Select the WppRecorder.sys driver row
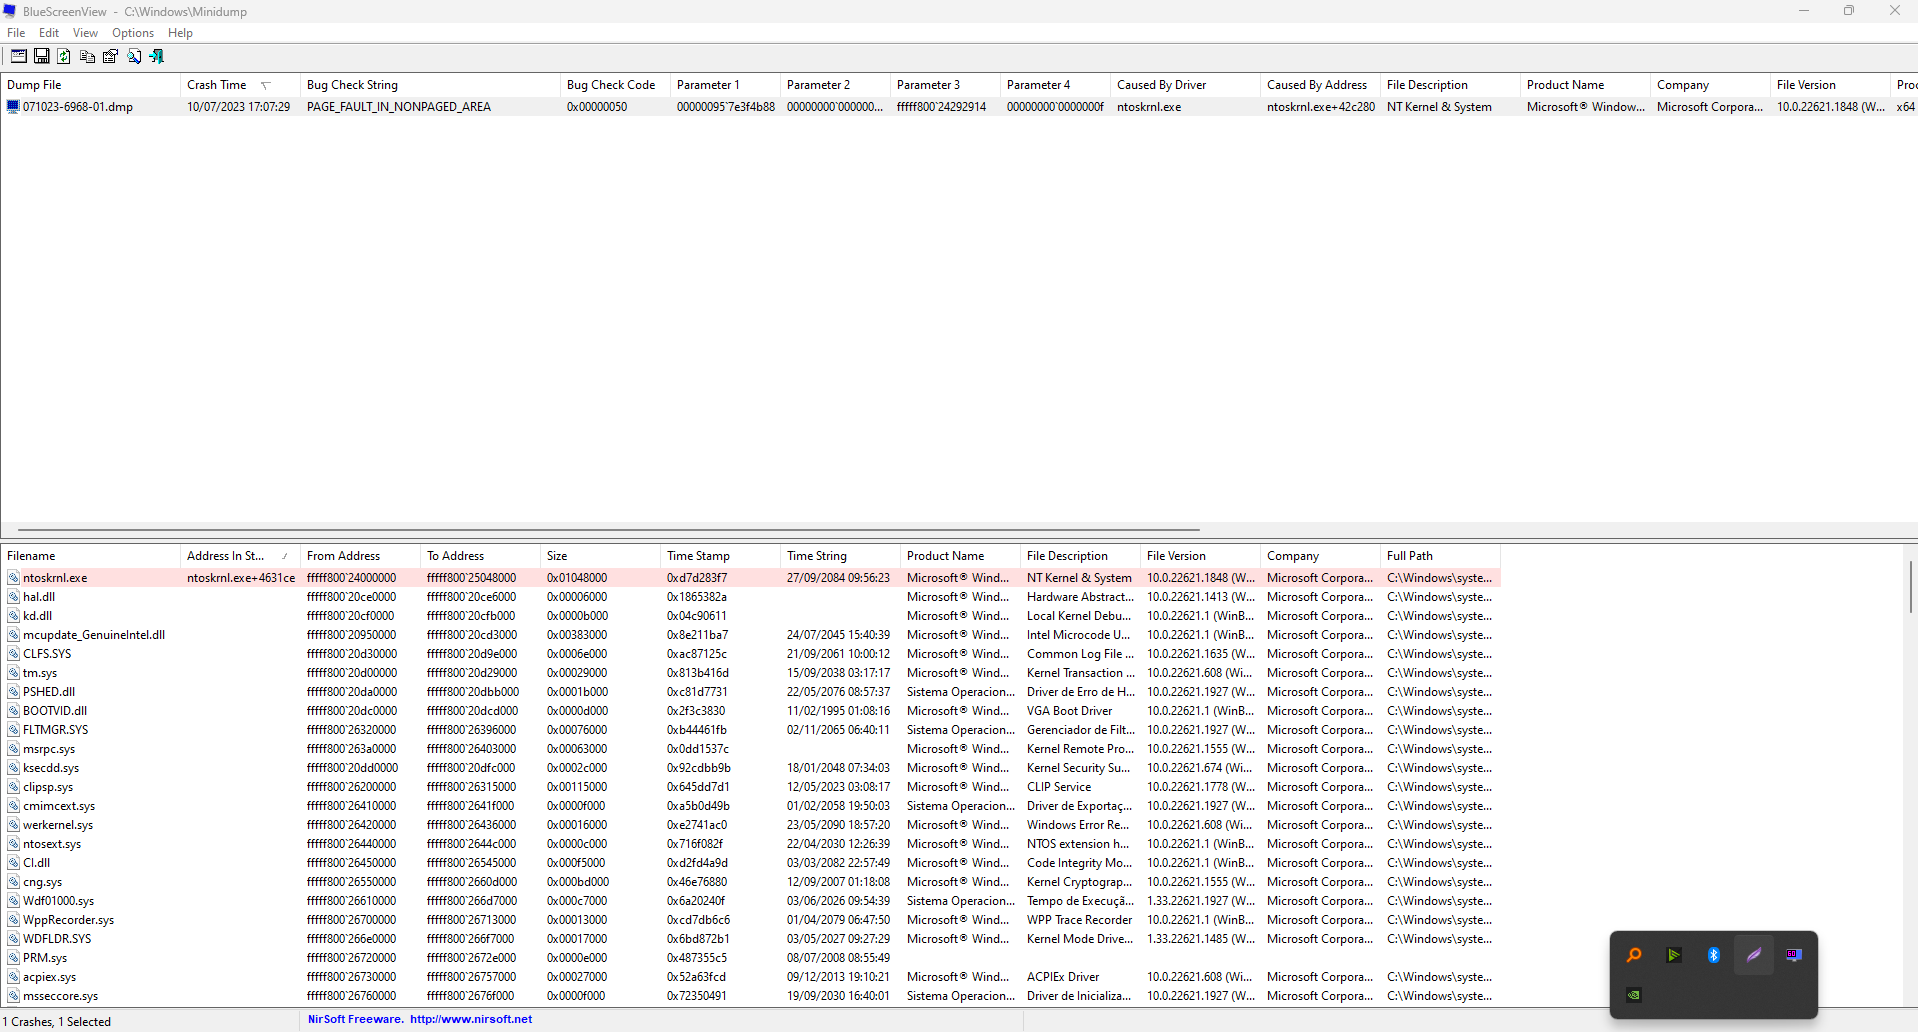1918x1032 pixels. coord(750,920)
